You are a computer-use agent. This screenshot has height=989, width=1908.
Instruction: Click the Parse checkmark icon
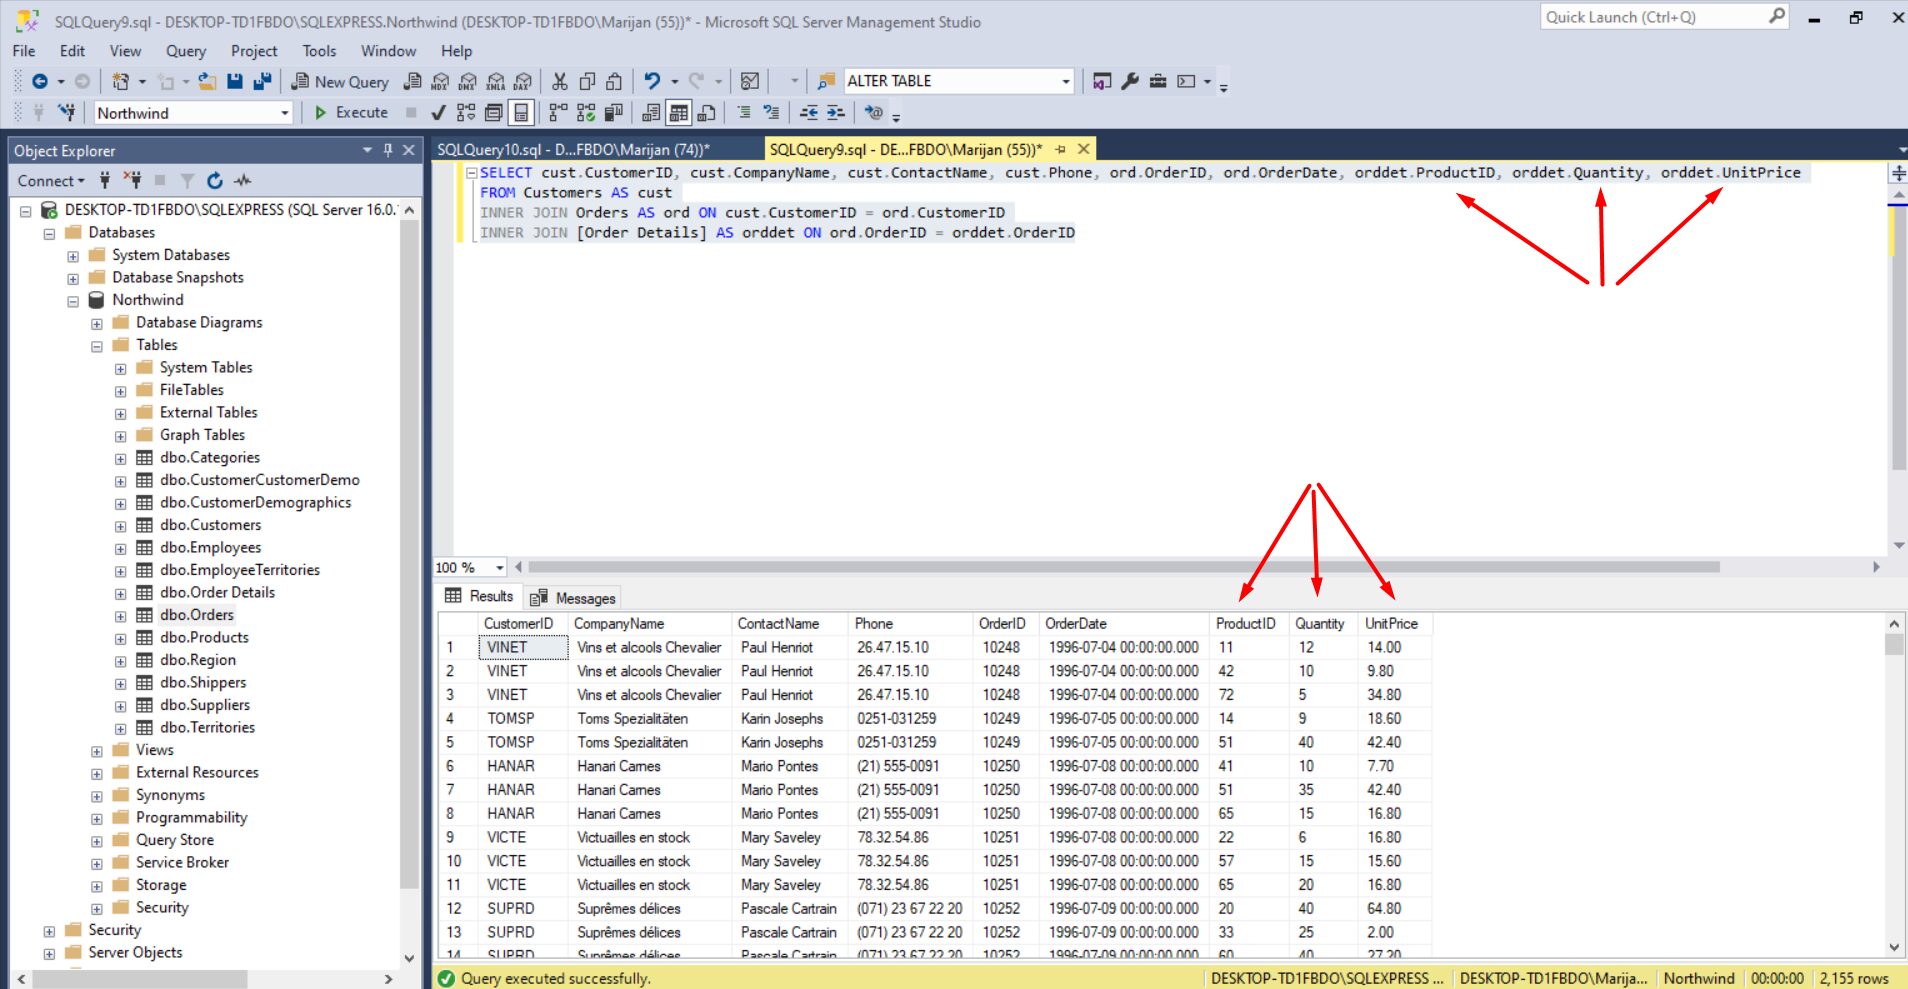tap(438, 113)
